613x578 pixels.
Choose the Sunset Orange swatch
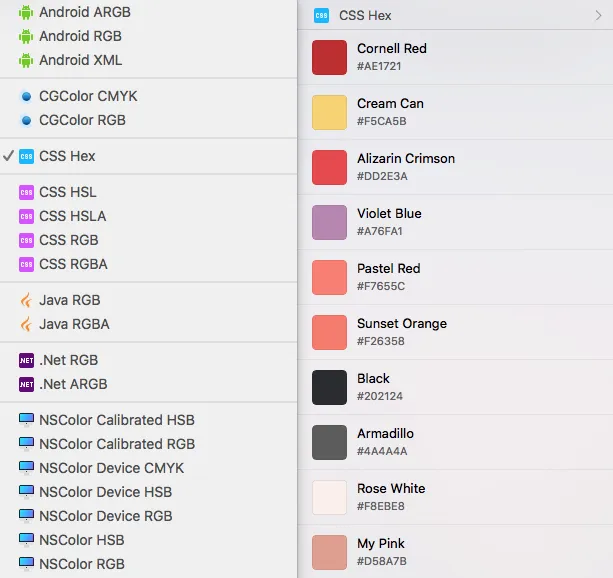click(x=329, y=332)
